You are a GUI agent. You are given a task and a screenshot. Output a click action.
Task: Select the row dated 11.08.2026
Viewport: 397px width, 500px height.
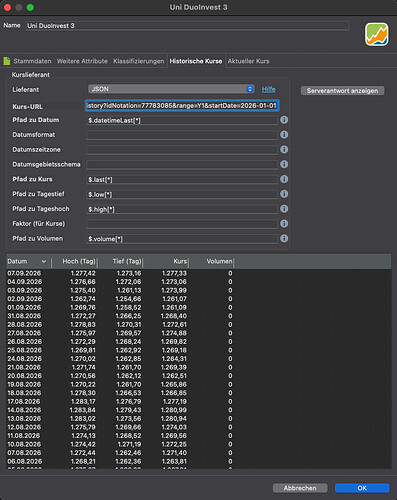click(199, 436)
